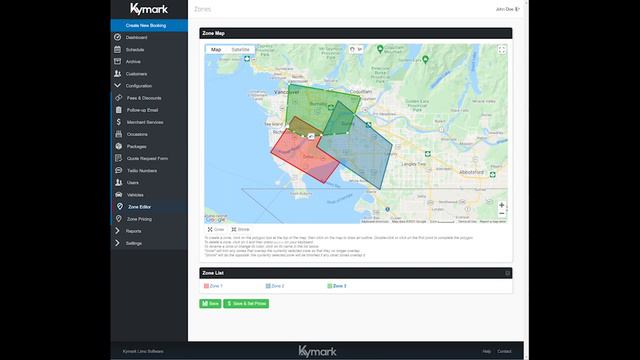Click the undo icon on polygon edge
This screenshot has height=360, width=640.
pos(311,136)
